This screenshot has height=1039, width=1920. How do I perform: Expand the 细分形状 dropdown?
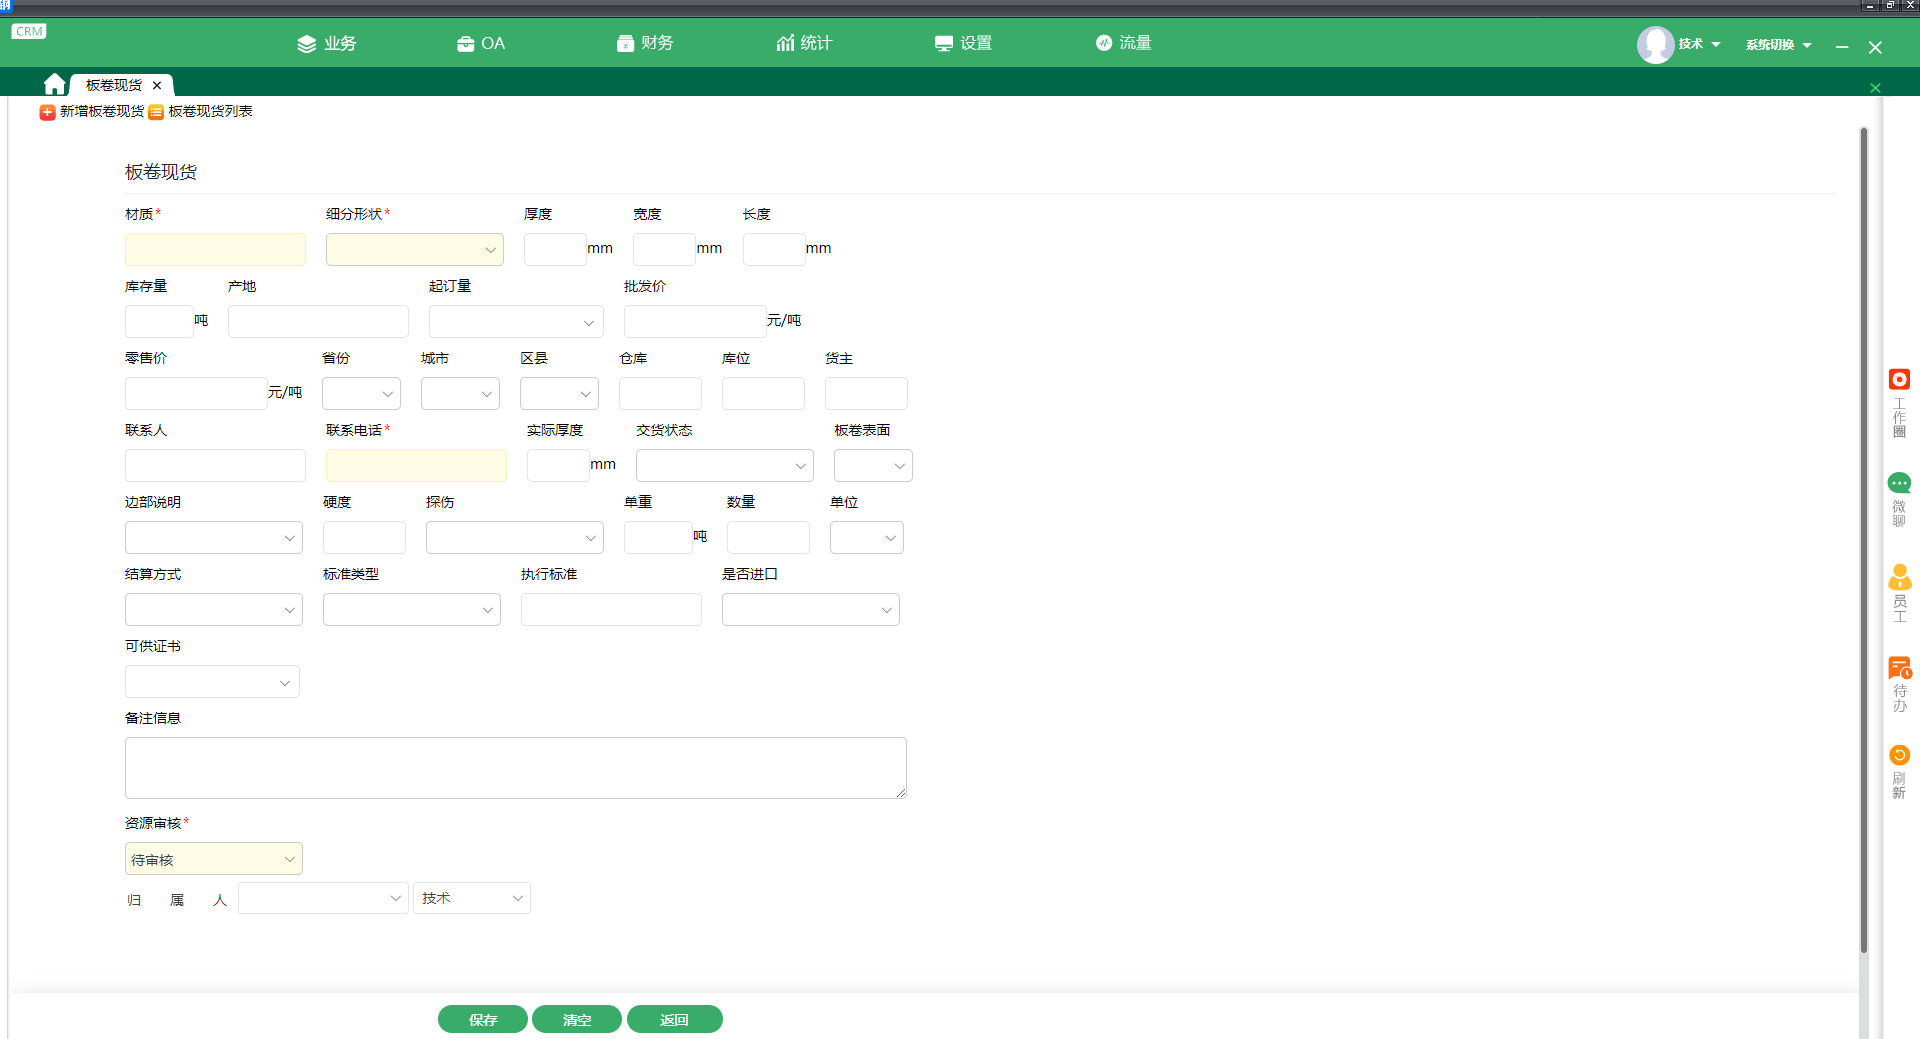(414, 249)
